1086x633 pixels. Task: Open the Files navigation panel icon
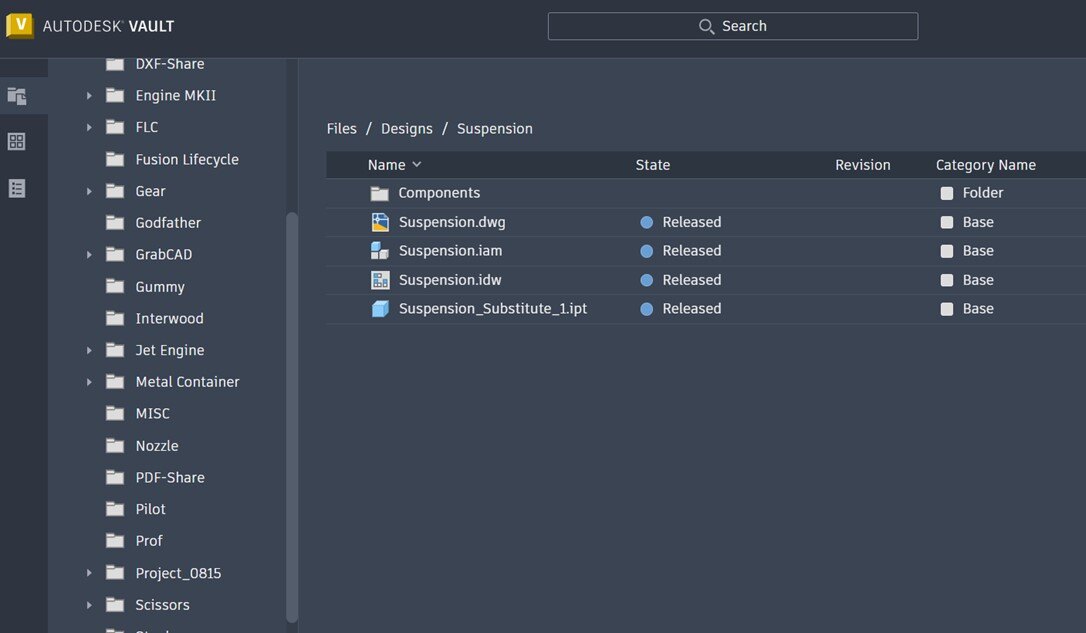16,95
